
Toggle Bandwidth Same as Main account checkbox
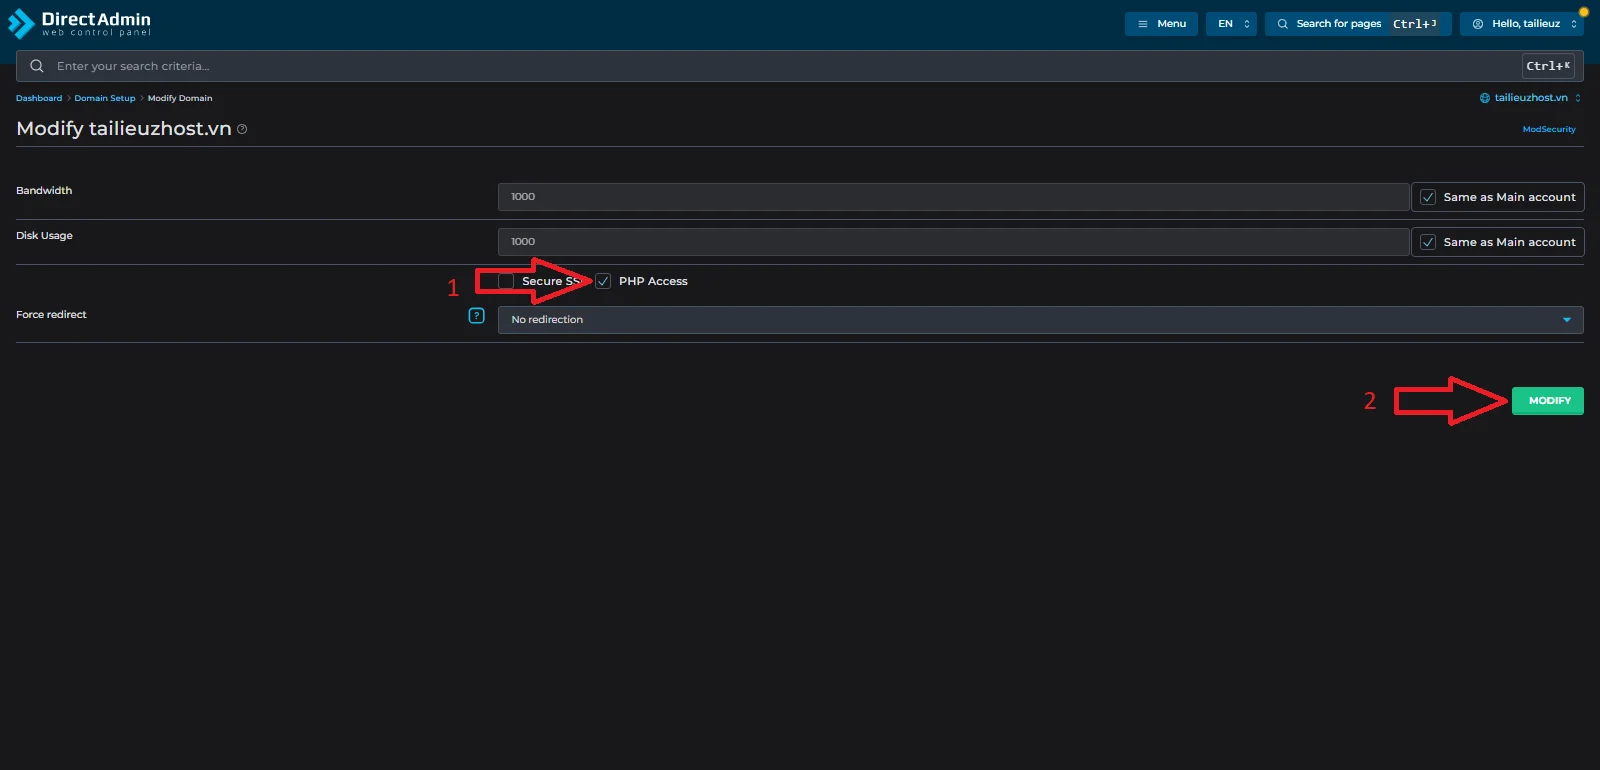click(x=1428, y=197)
